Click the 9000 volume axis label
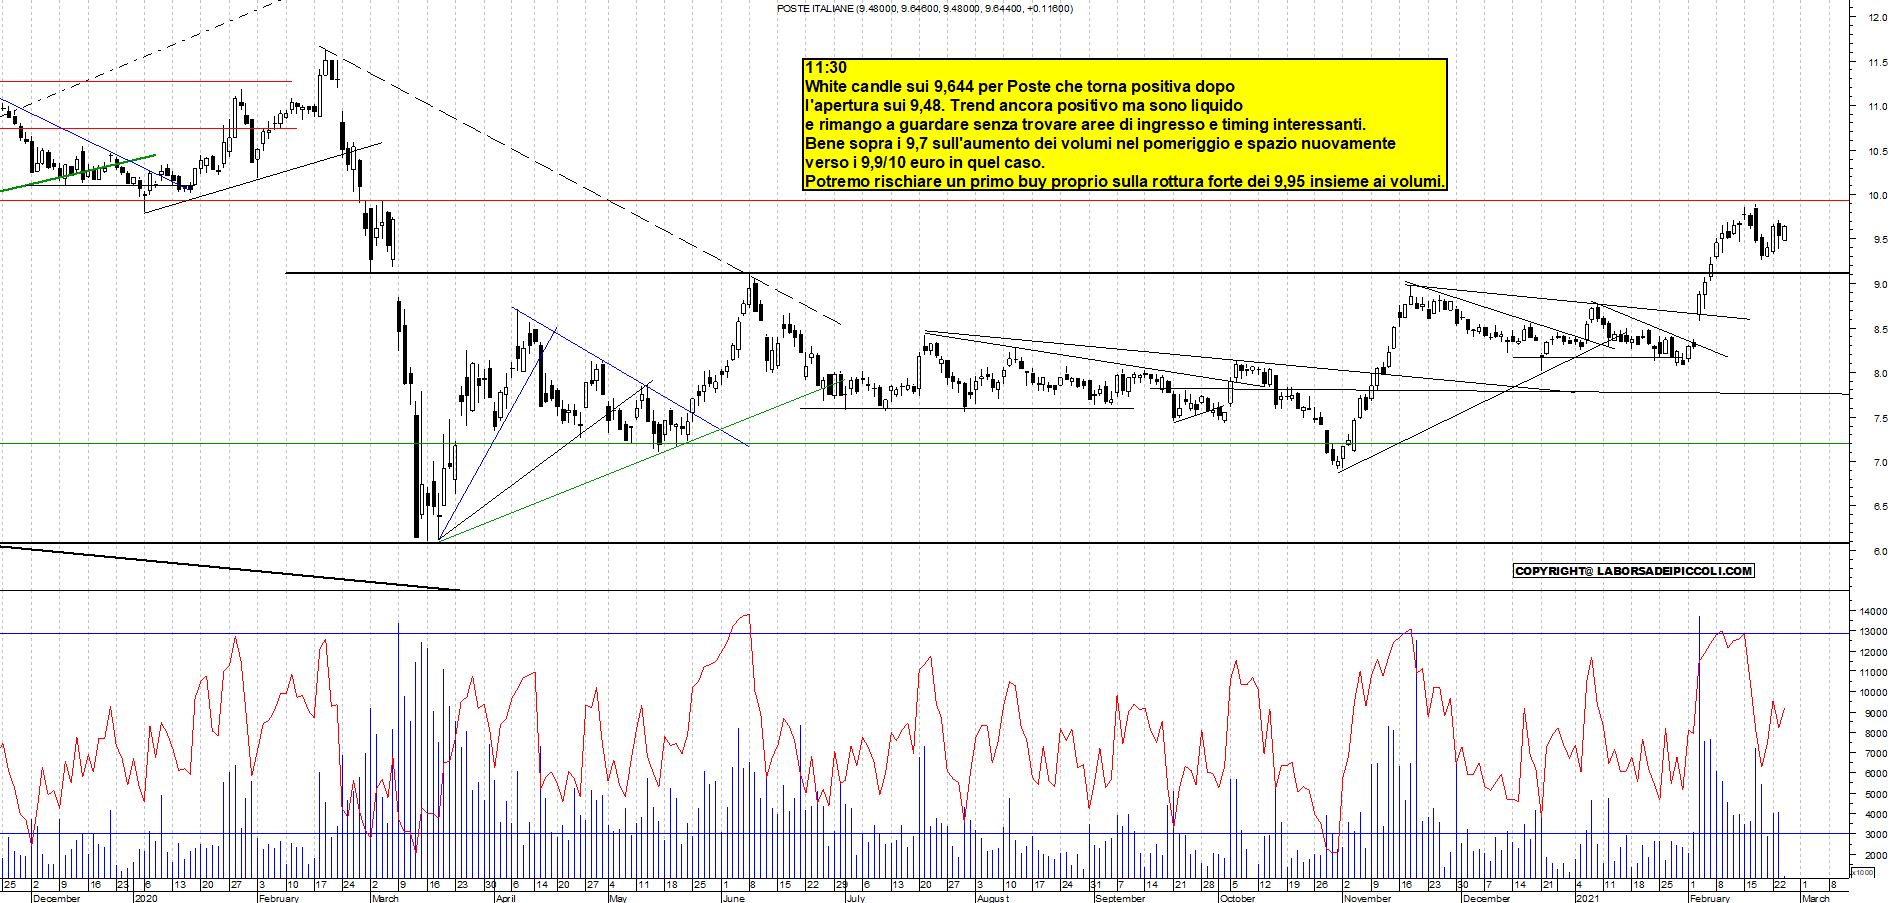The height and width of the screenshot is (903, 1890). [x=1876, y=714]
